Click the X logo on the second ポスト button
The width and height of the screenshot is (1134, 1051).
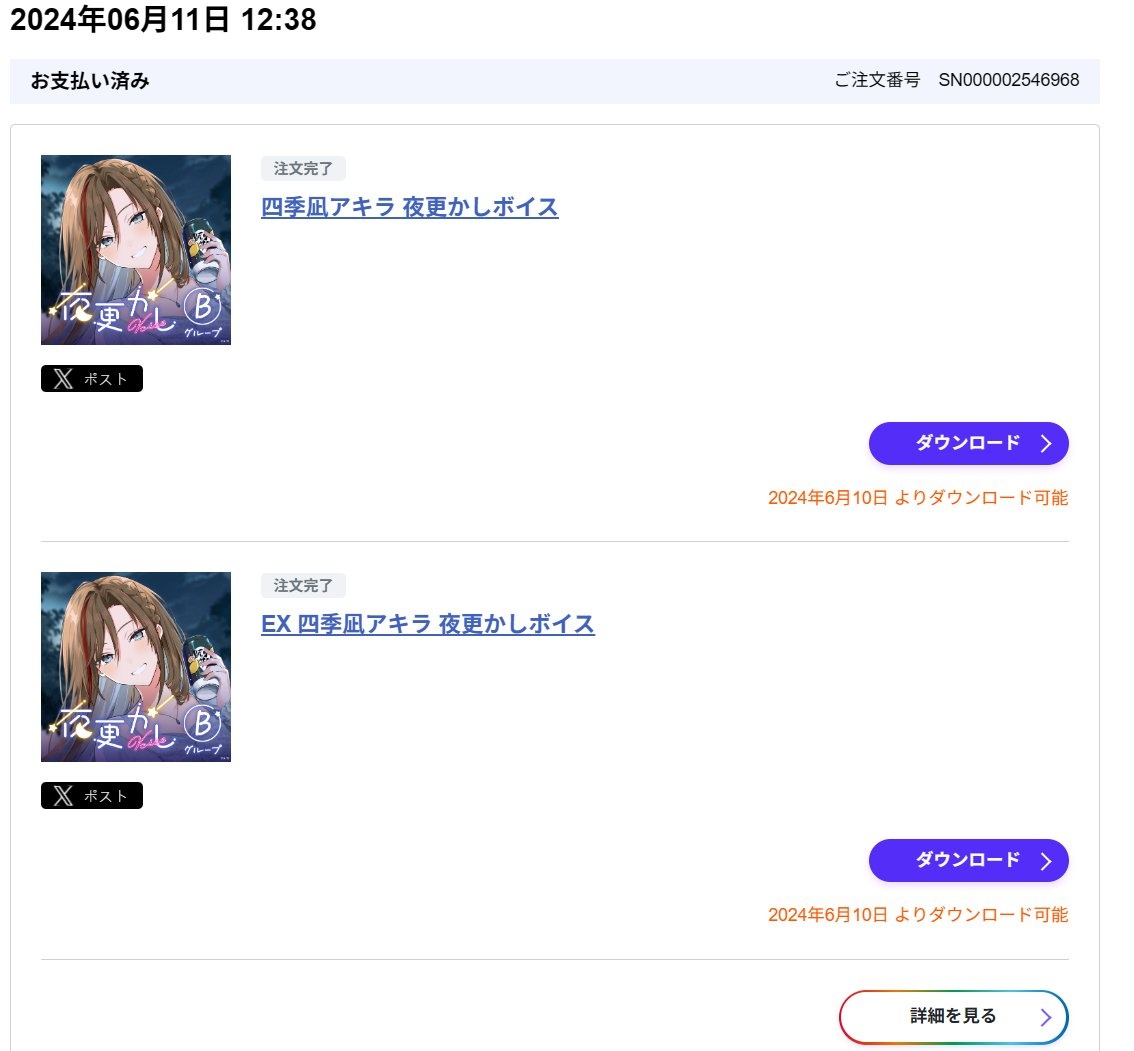pyautogui.click(x=63, y=796)
